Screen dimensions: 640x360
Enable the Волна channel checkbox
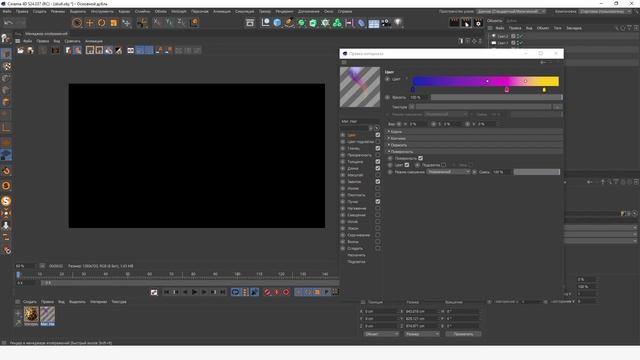(378, 242)
